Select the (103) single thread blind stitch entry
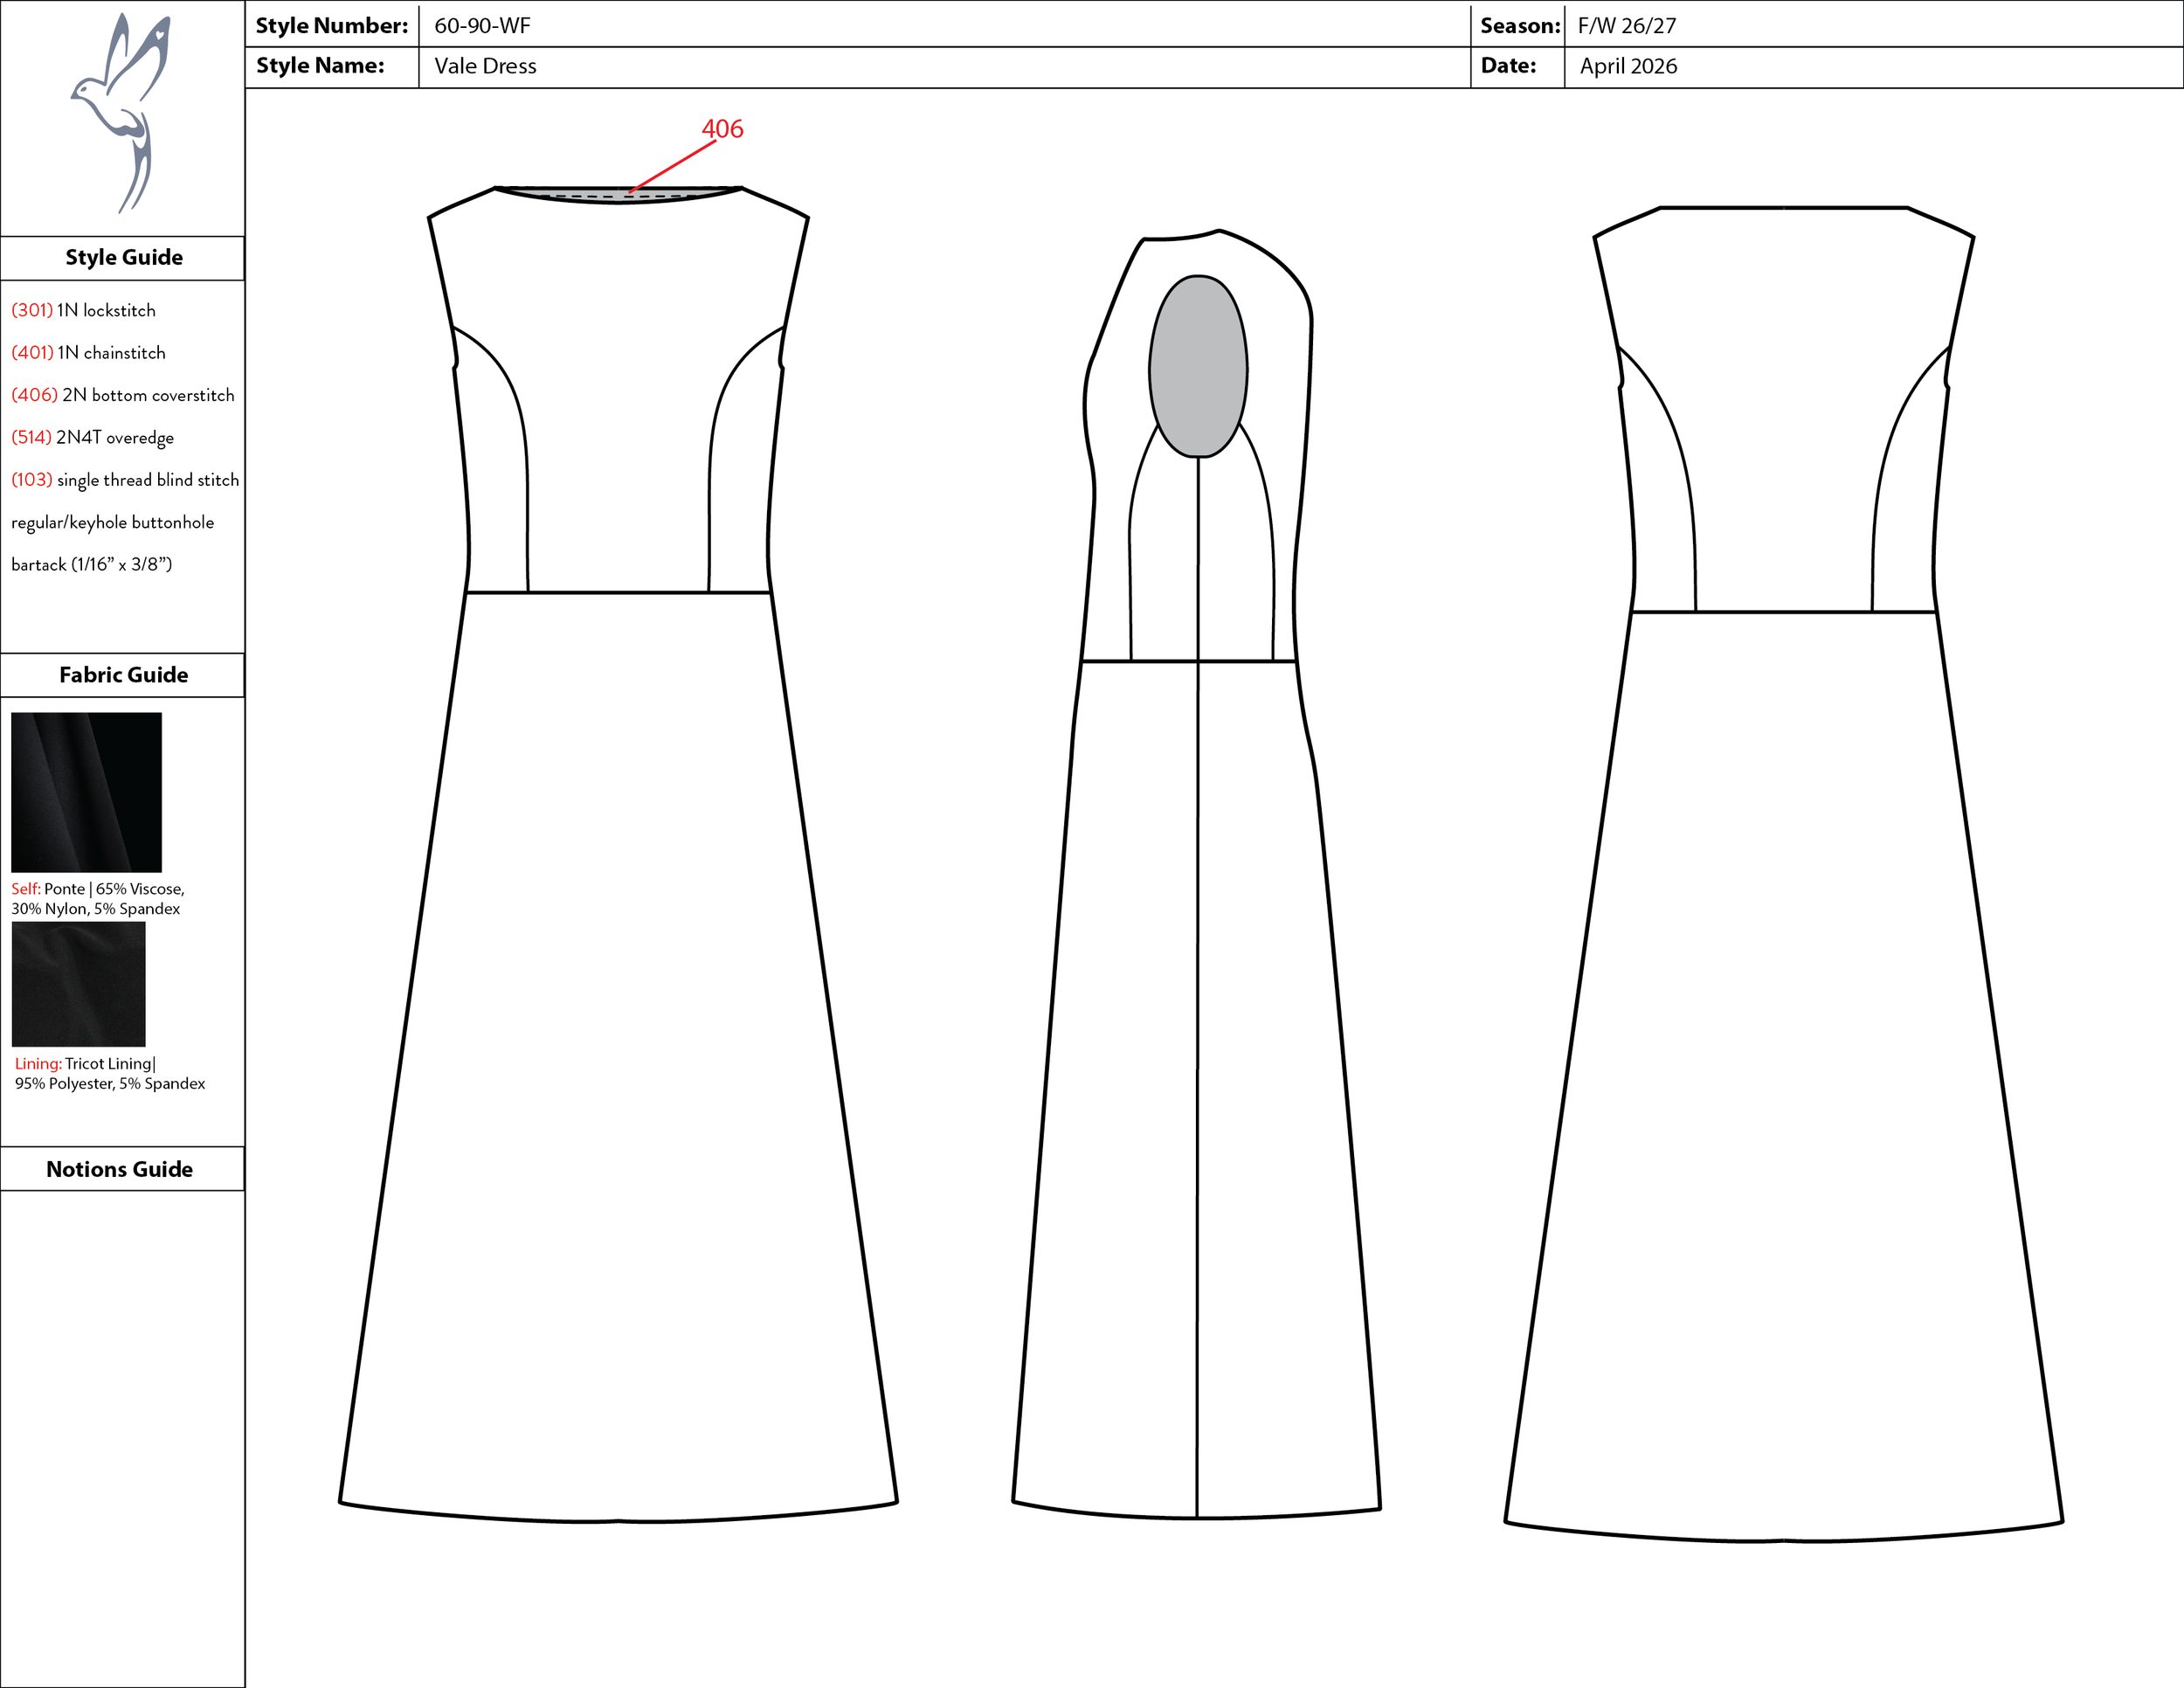This screenshot has height=1688, width=2184. click(125, 480)
